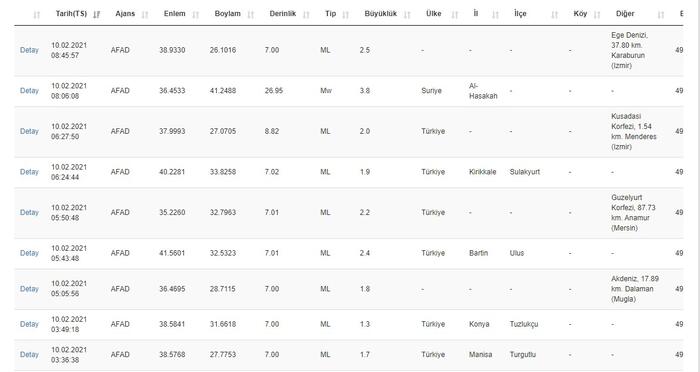Open Detay for Bartin Ulus earthquake
Screen dimensions: 700x372
[x=29, y=253]
